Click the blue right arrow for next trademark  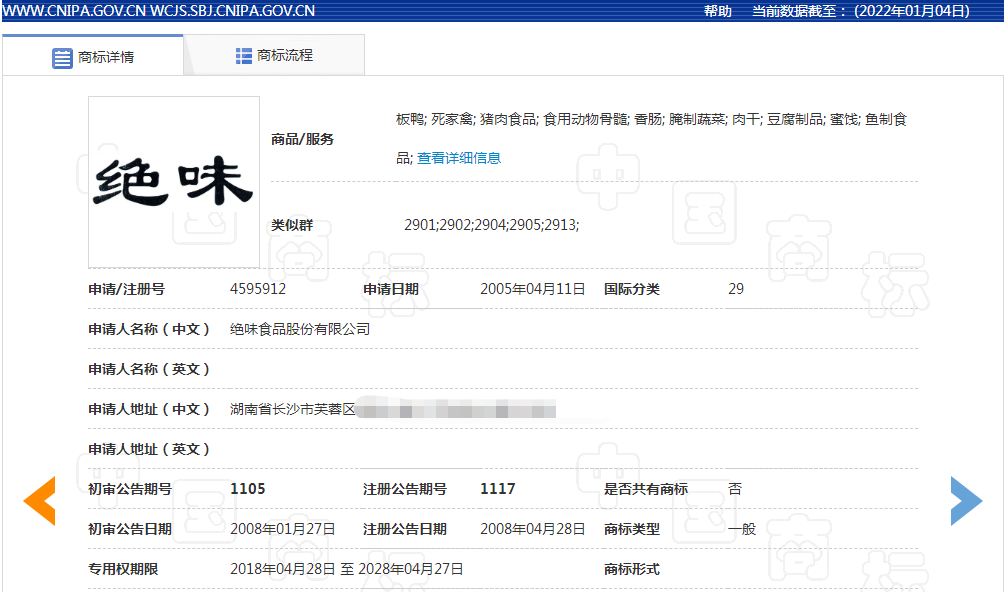click(x=965, y=501)
